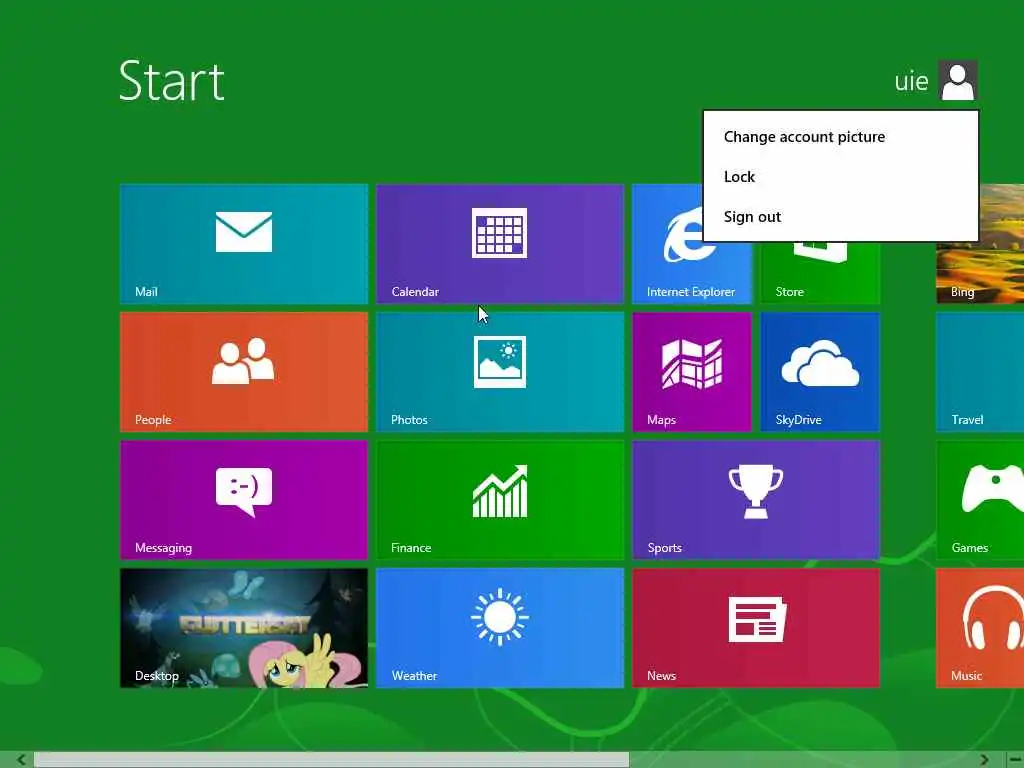This screenshot has width=1024, height=768.
Task: Open the Finance tile
Action: (x=500, y=500)
